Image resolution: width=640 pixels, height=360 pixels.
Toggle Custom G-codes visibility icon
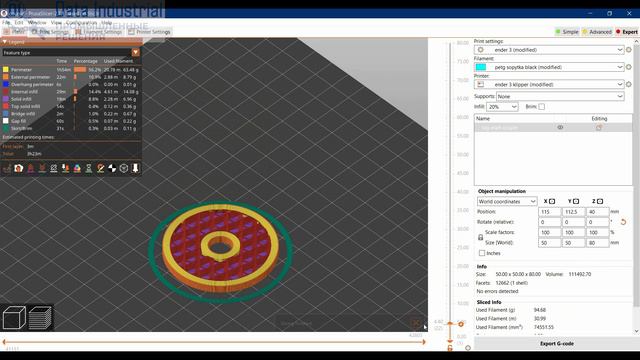100,168
